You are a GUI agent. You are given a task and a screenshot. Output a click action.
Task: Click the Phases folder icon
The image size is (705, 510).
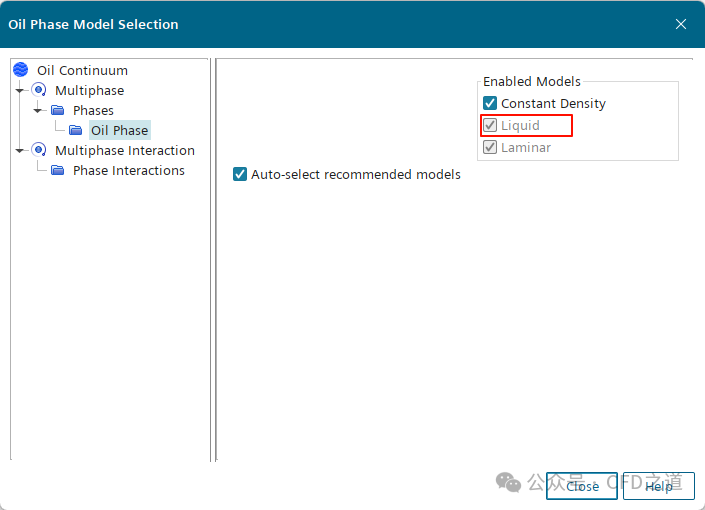tap(58, 110)
